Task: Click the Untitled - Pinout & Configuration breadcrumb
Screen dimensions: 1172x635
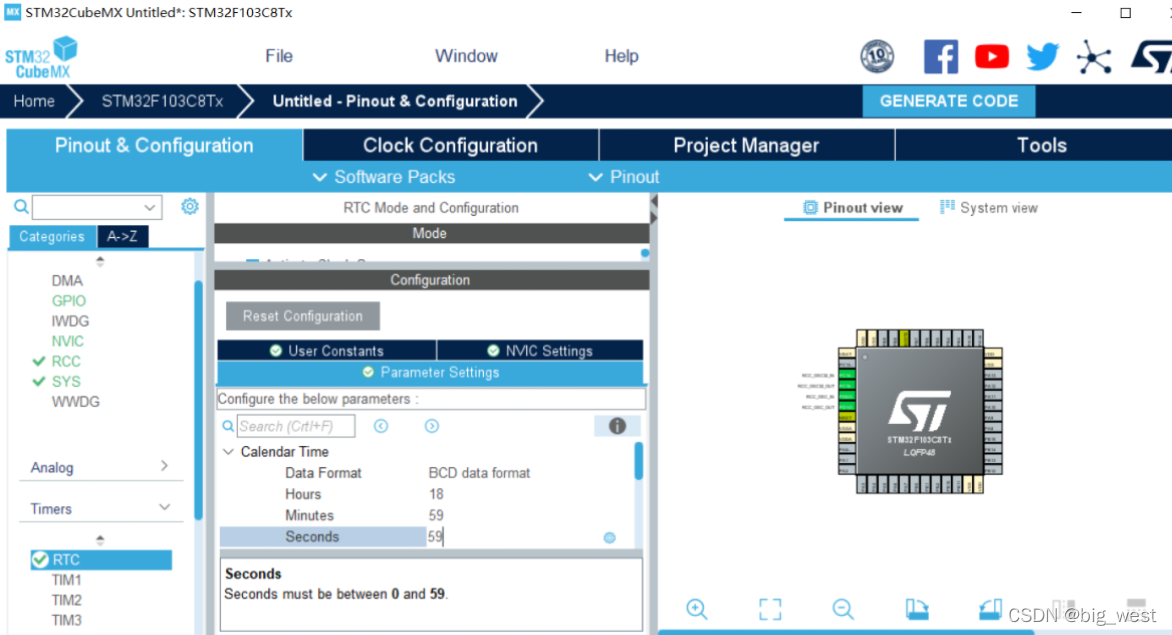Action: click(x=395, y=101)
